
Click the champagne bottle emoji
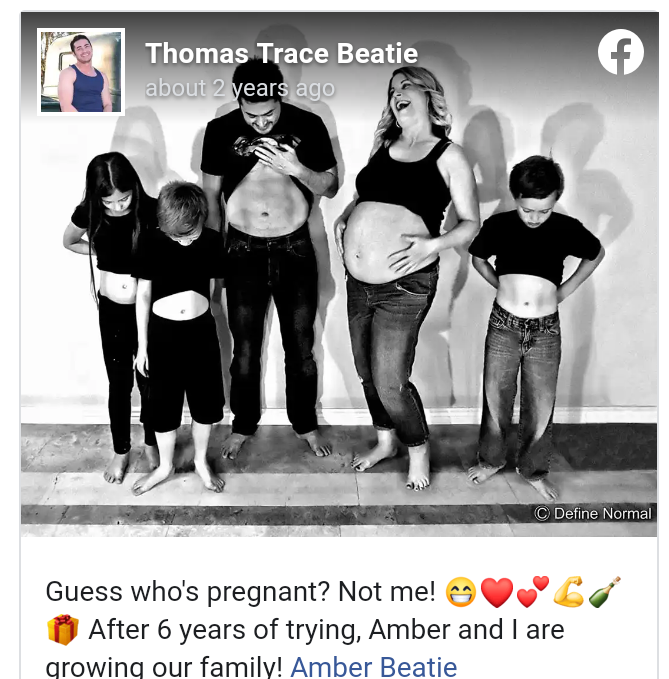(604, 592)
